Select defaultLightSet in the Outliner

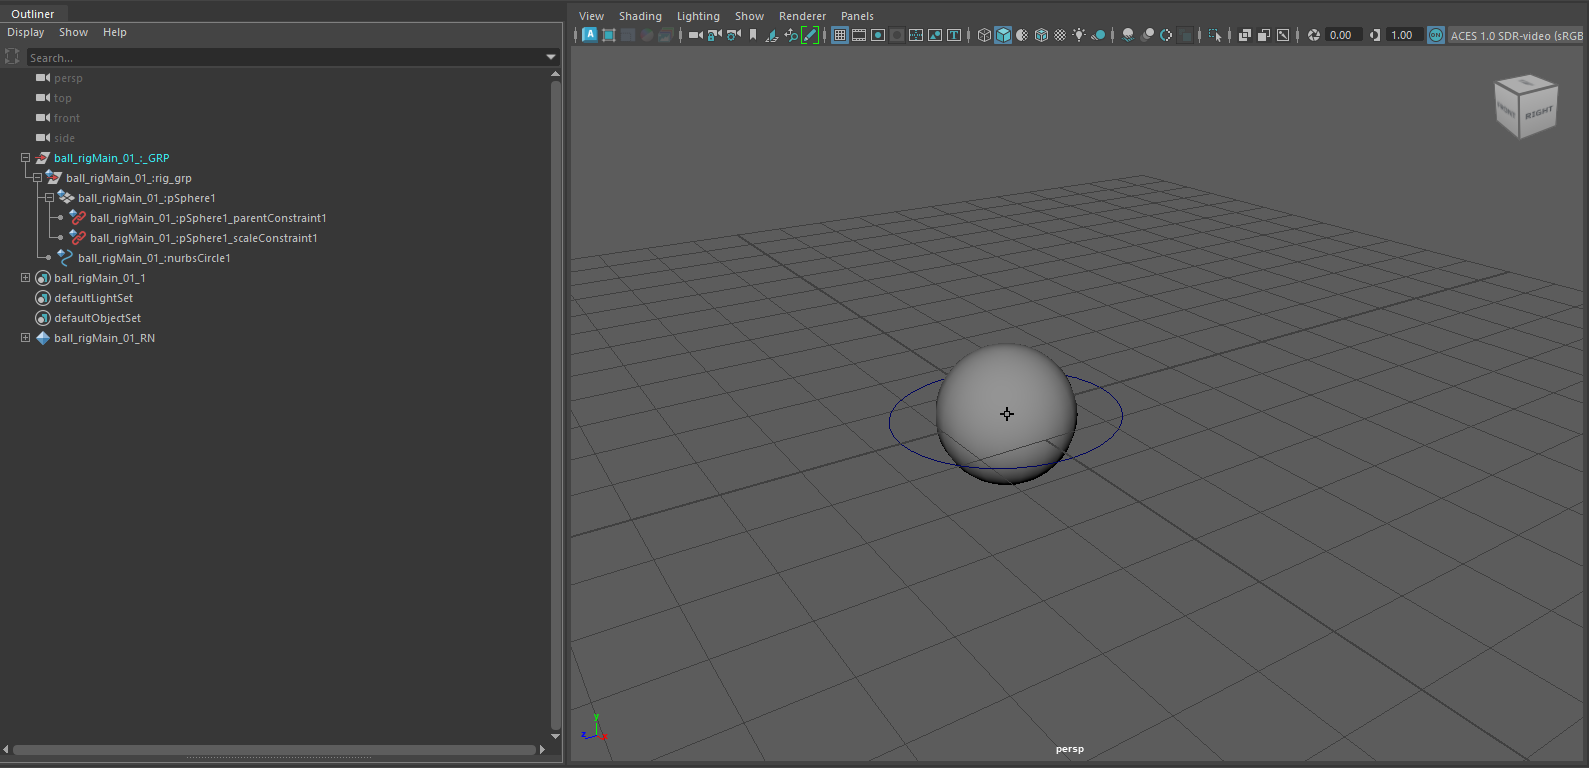[x=93, y=298]
